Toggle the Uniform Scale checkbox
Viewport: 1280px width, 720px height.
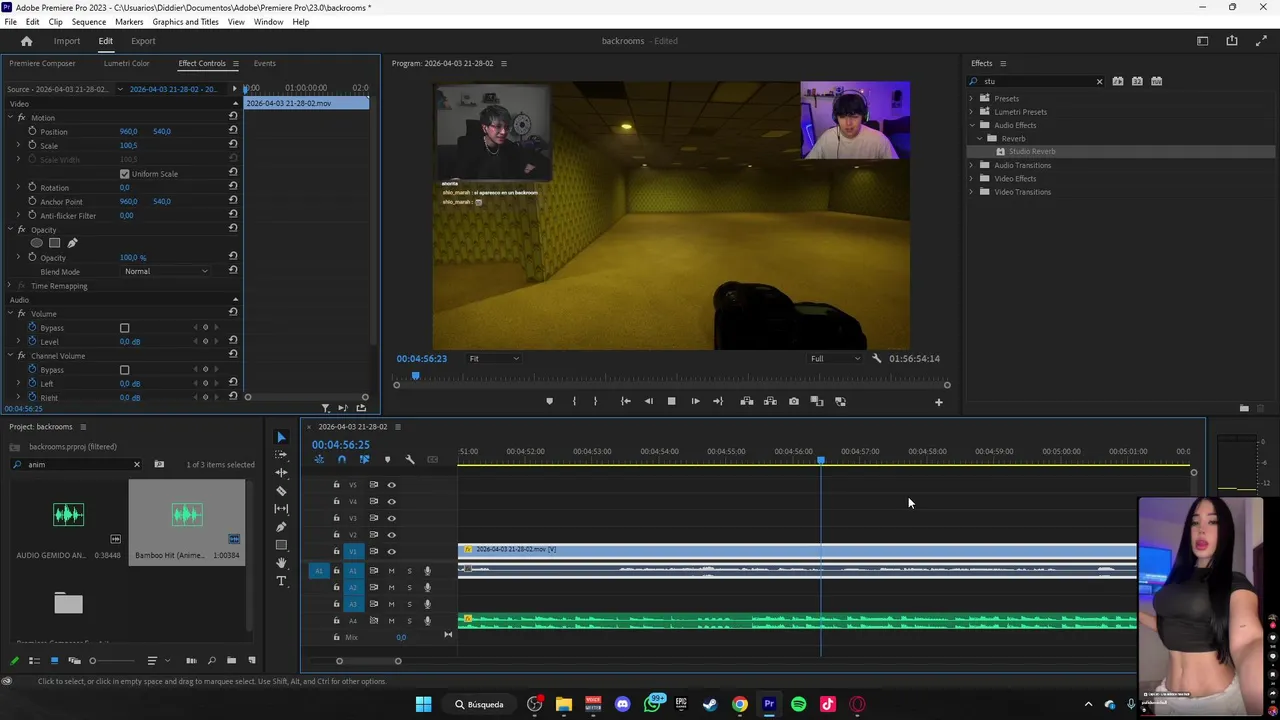point(125,174)
